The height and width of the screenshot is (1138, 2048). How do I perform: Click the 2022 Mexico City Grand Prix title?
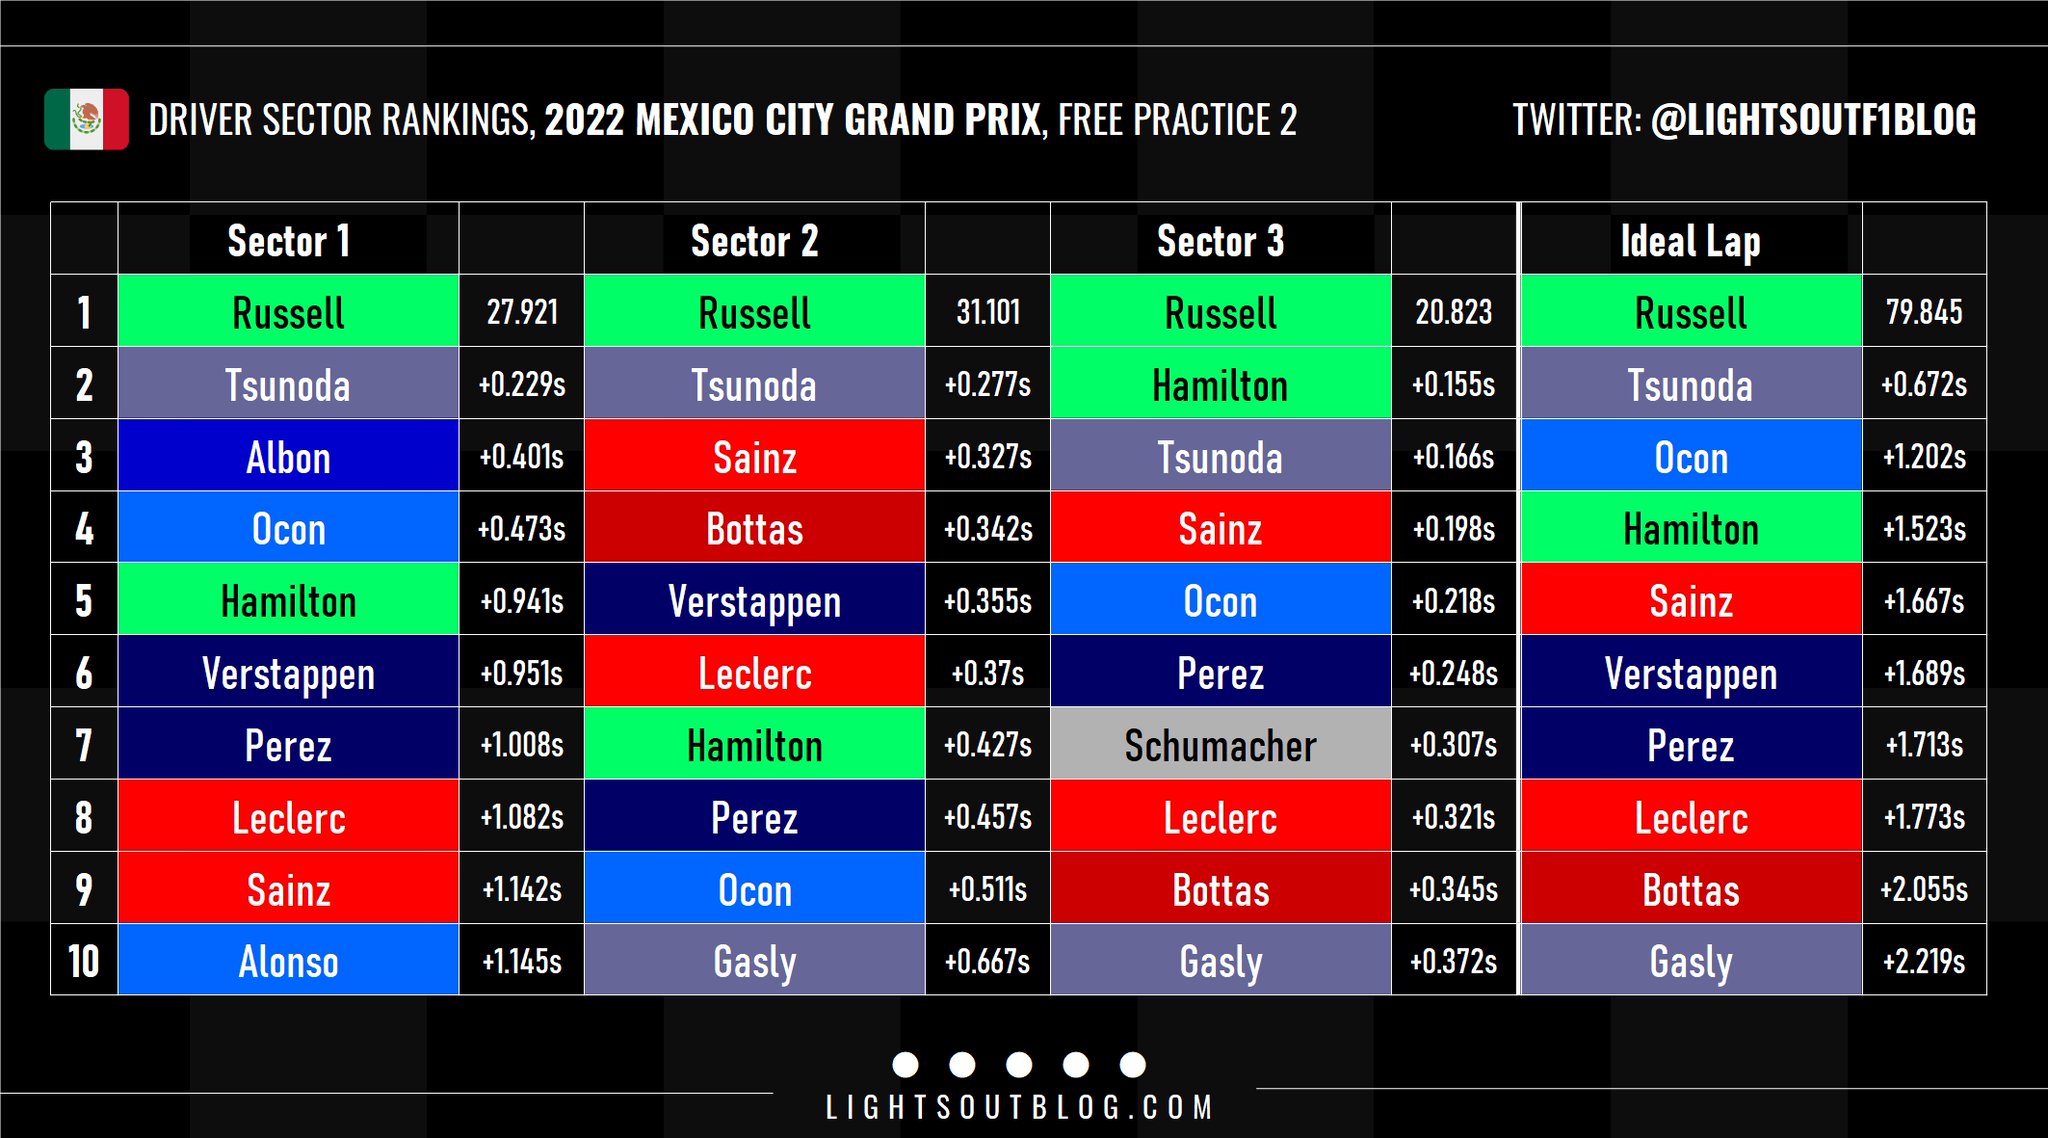(792, 120)
